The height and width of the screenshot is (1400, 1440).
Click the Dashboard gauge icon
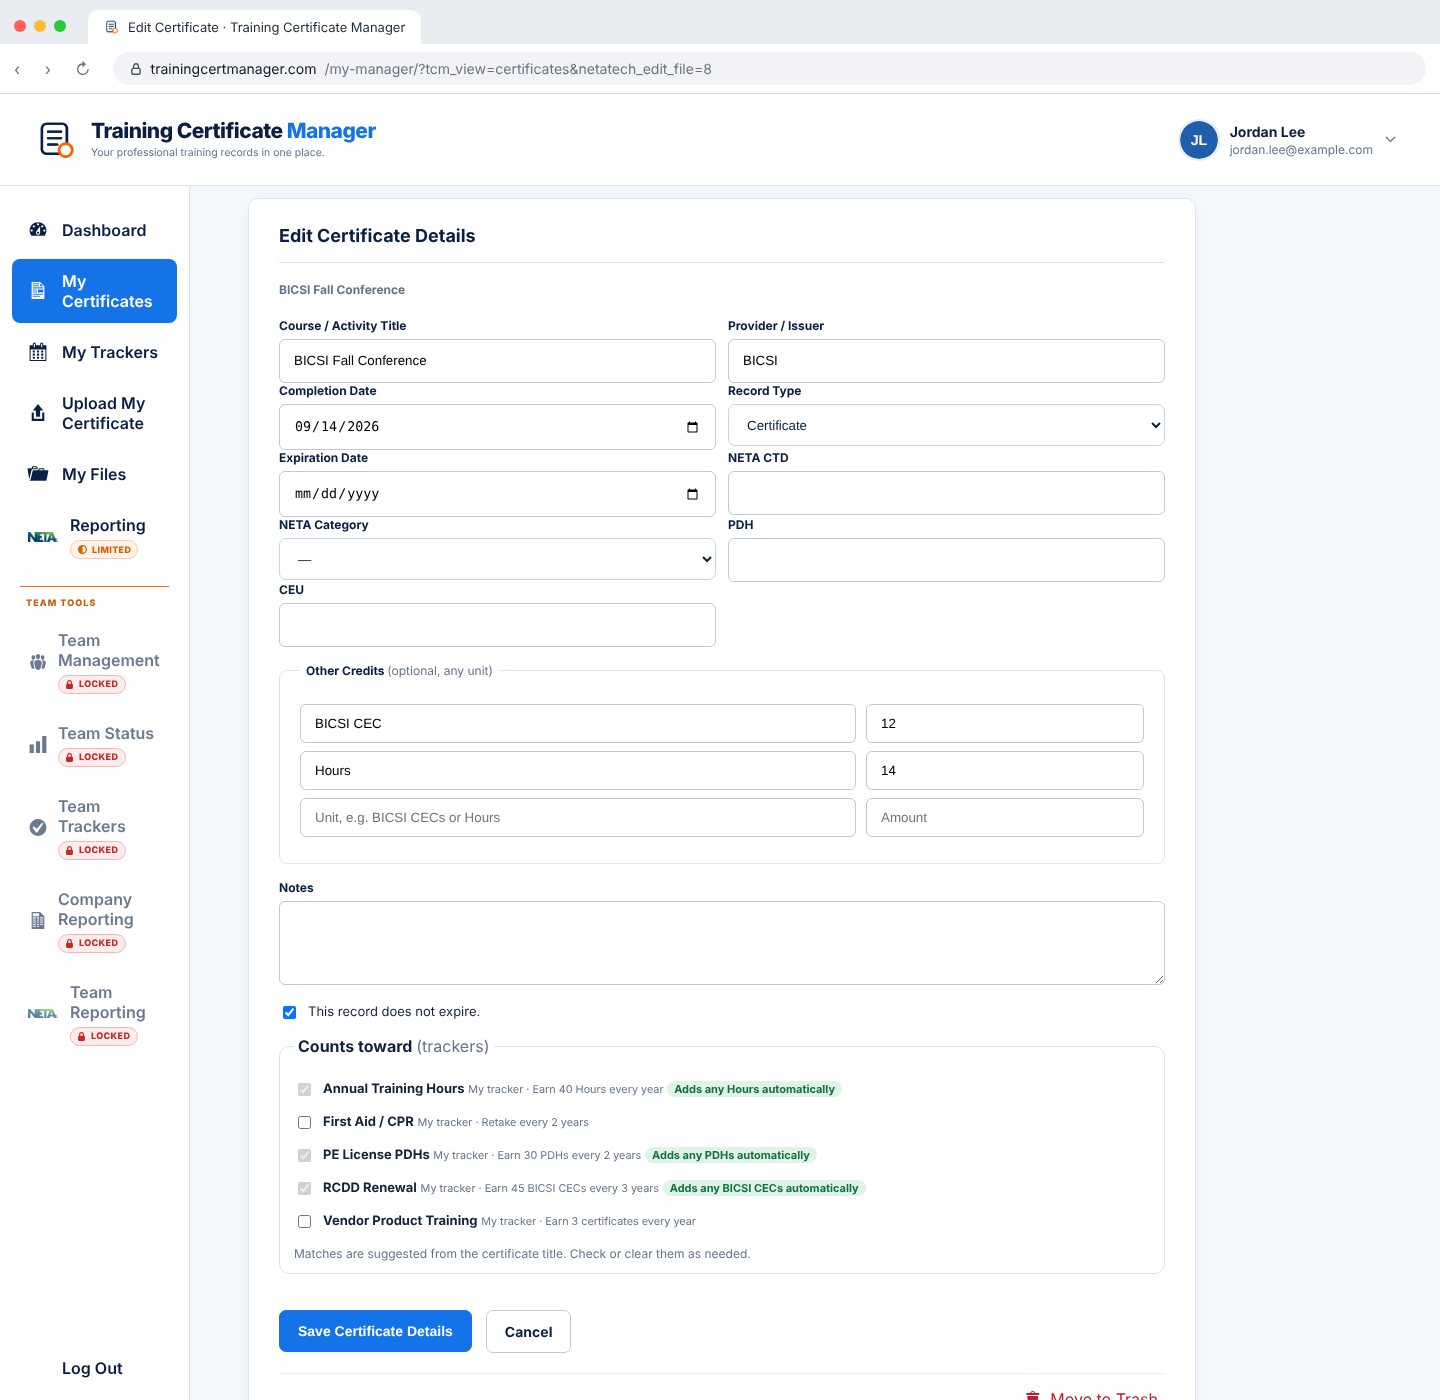[x=38, y=230]
